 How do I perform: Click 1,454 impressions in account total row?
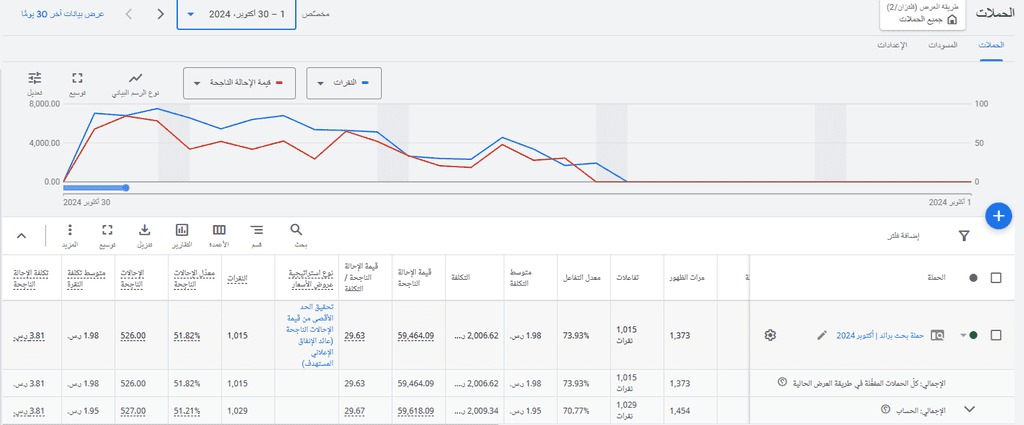tap(679, 411)
